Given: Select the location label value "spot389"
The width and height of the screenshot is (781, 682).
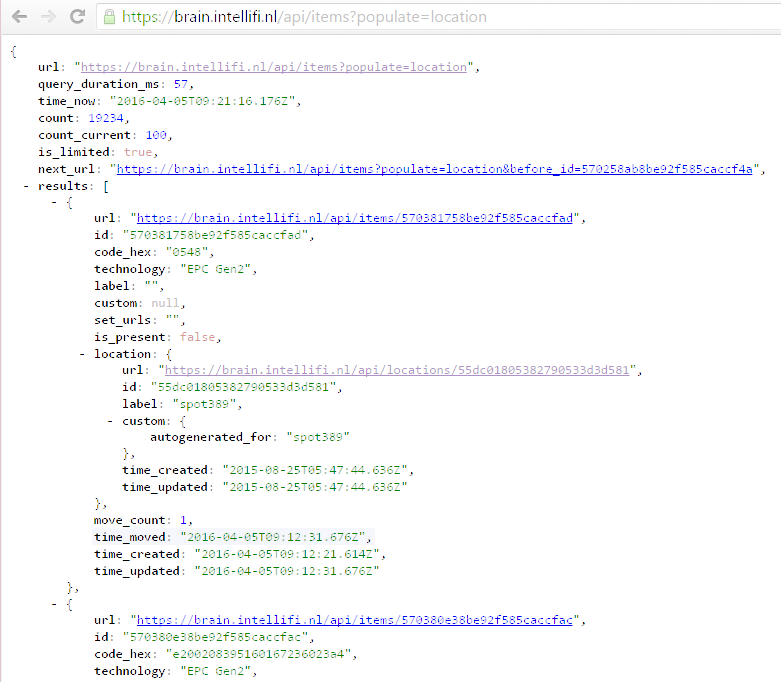Looking at the screenshot, I should (204, 404).
